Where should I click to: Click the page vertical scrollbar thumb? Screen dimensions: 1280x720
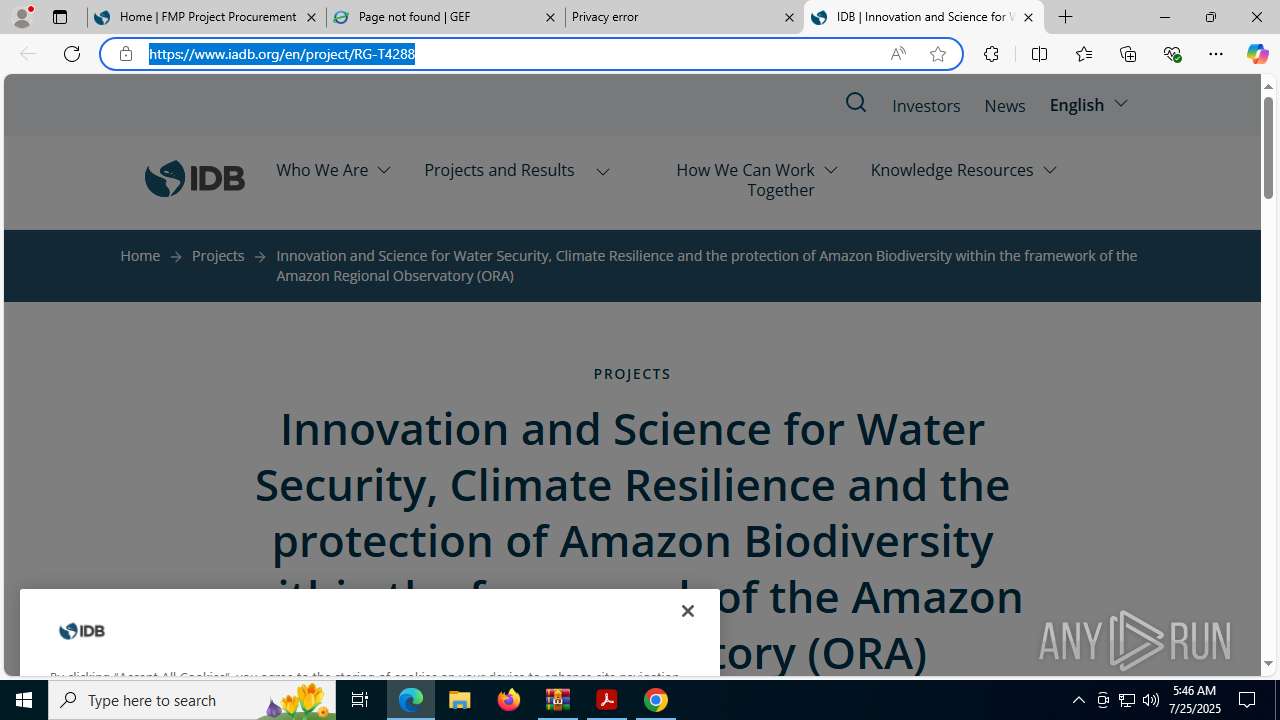coord(1268,147)
